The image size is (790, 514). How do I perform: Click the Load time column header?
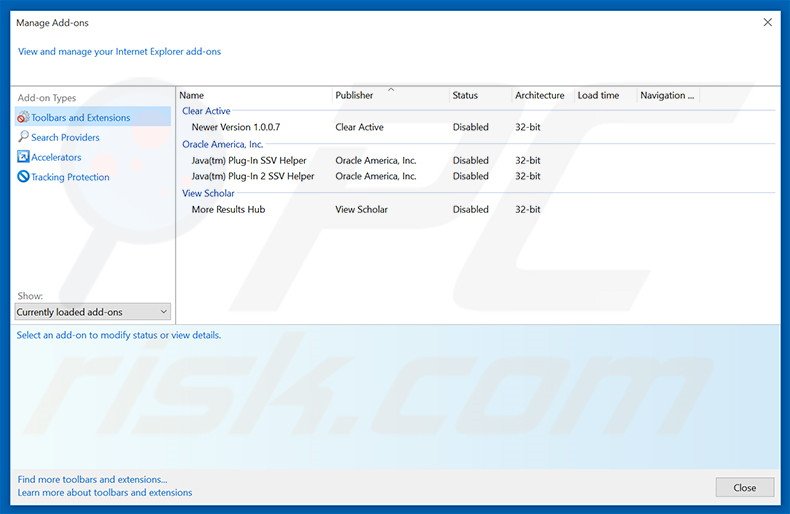(598, 96)
